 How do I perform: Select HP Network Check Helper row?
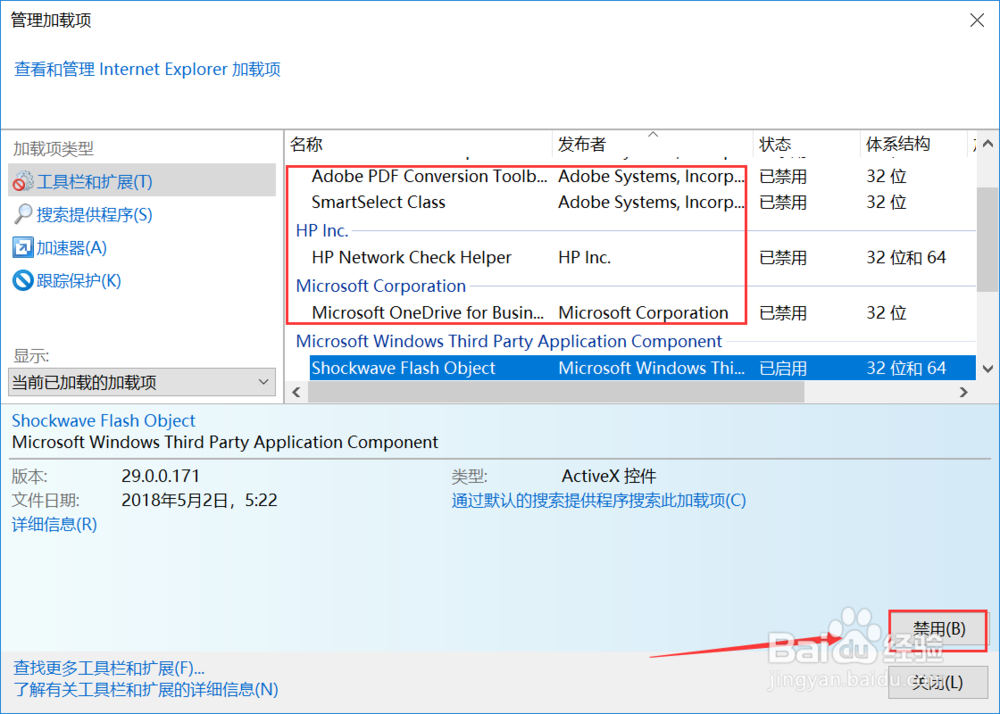point(642,258)
